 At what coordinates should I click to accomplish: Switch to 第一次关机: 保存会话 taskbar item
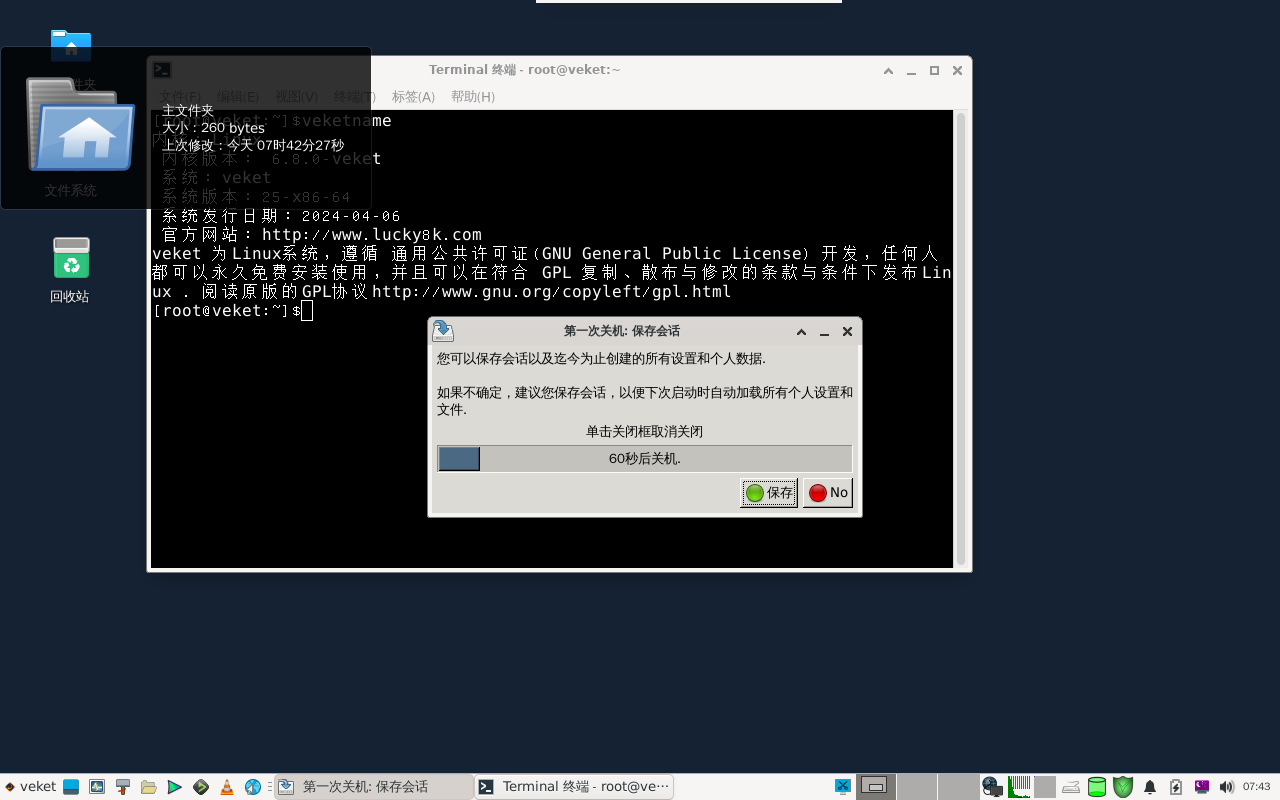point(374,787)
